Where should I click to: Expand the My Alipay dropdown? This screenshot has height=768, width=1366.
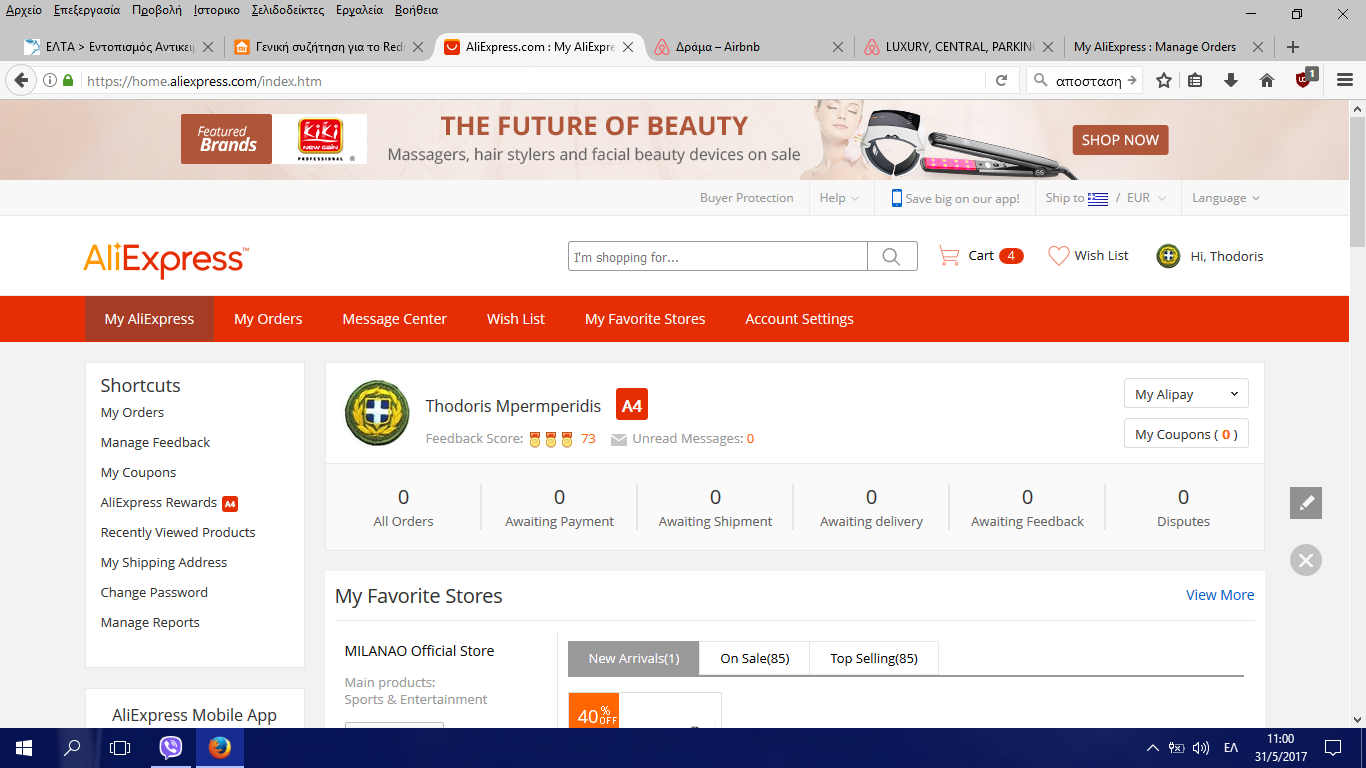click(1186, 394)
